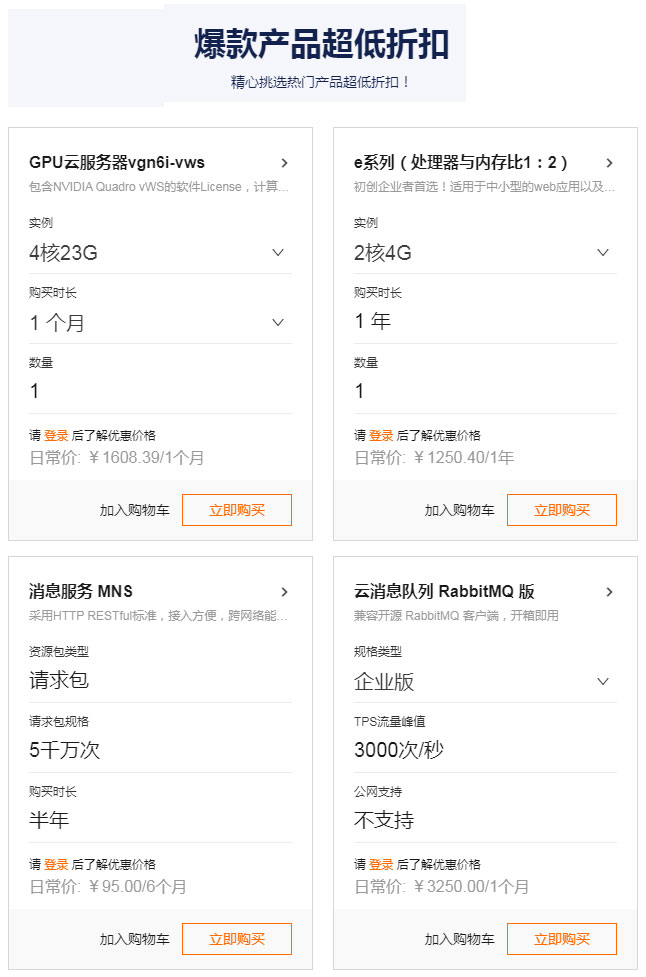
Task: Add RabbitMQ 版 to 购物车
Action: tap(459, 939)
